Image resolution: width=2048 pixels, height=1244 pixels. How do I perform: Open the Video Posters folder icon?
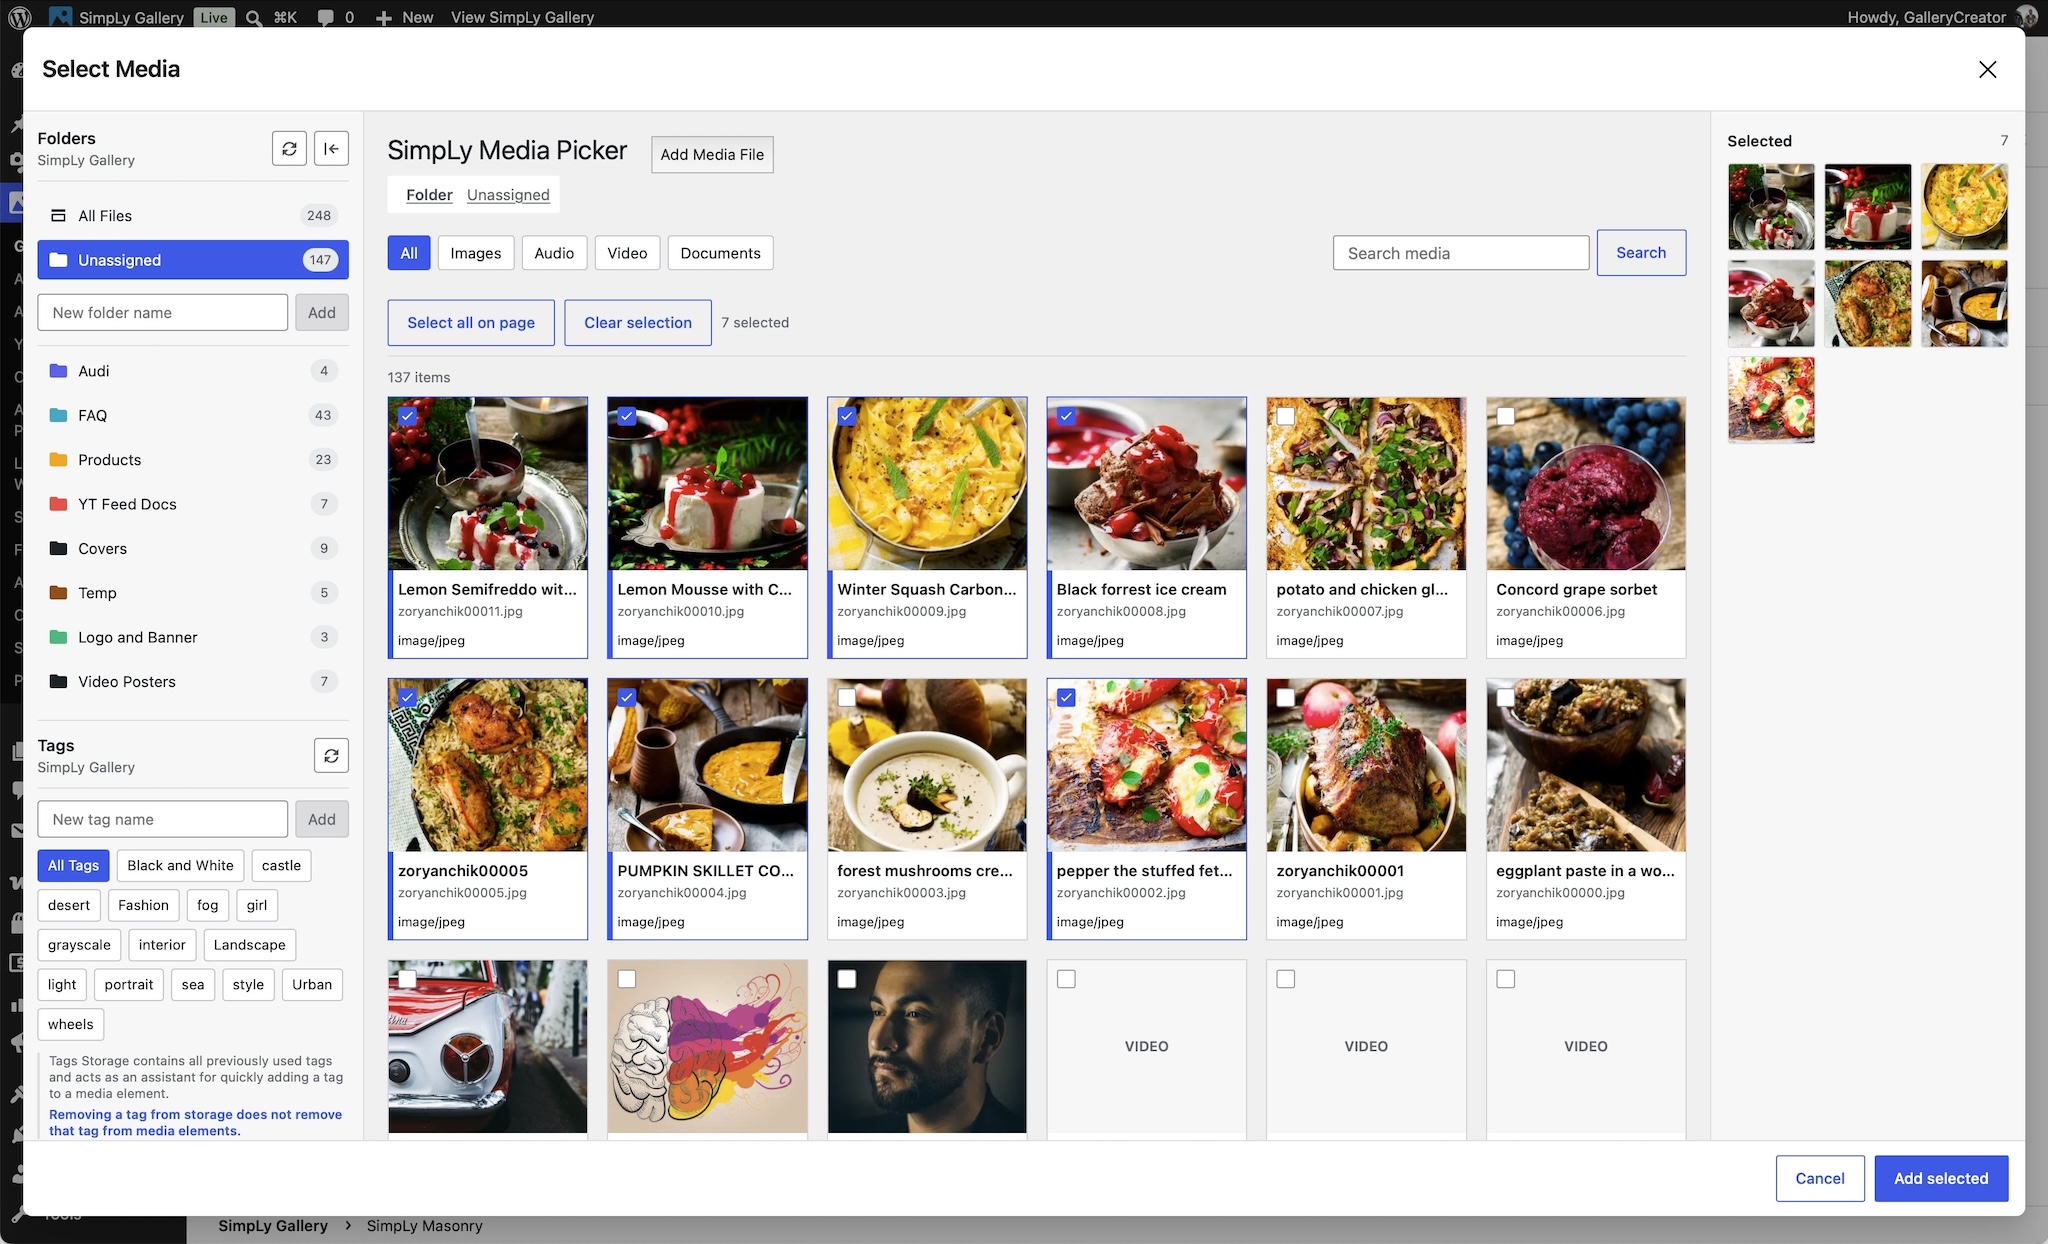58,681
